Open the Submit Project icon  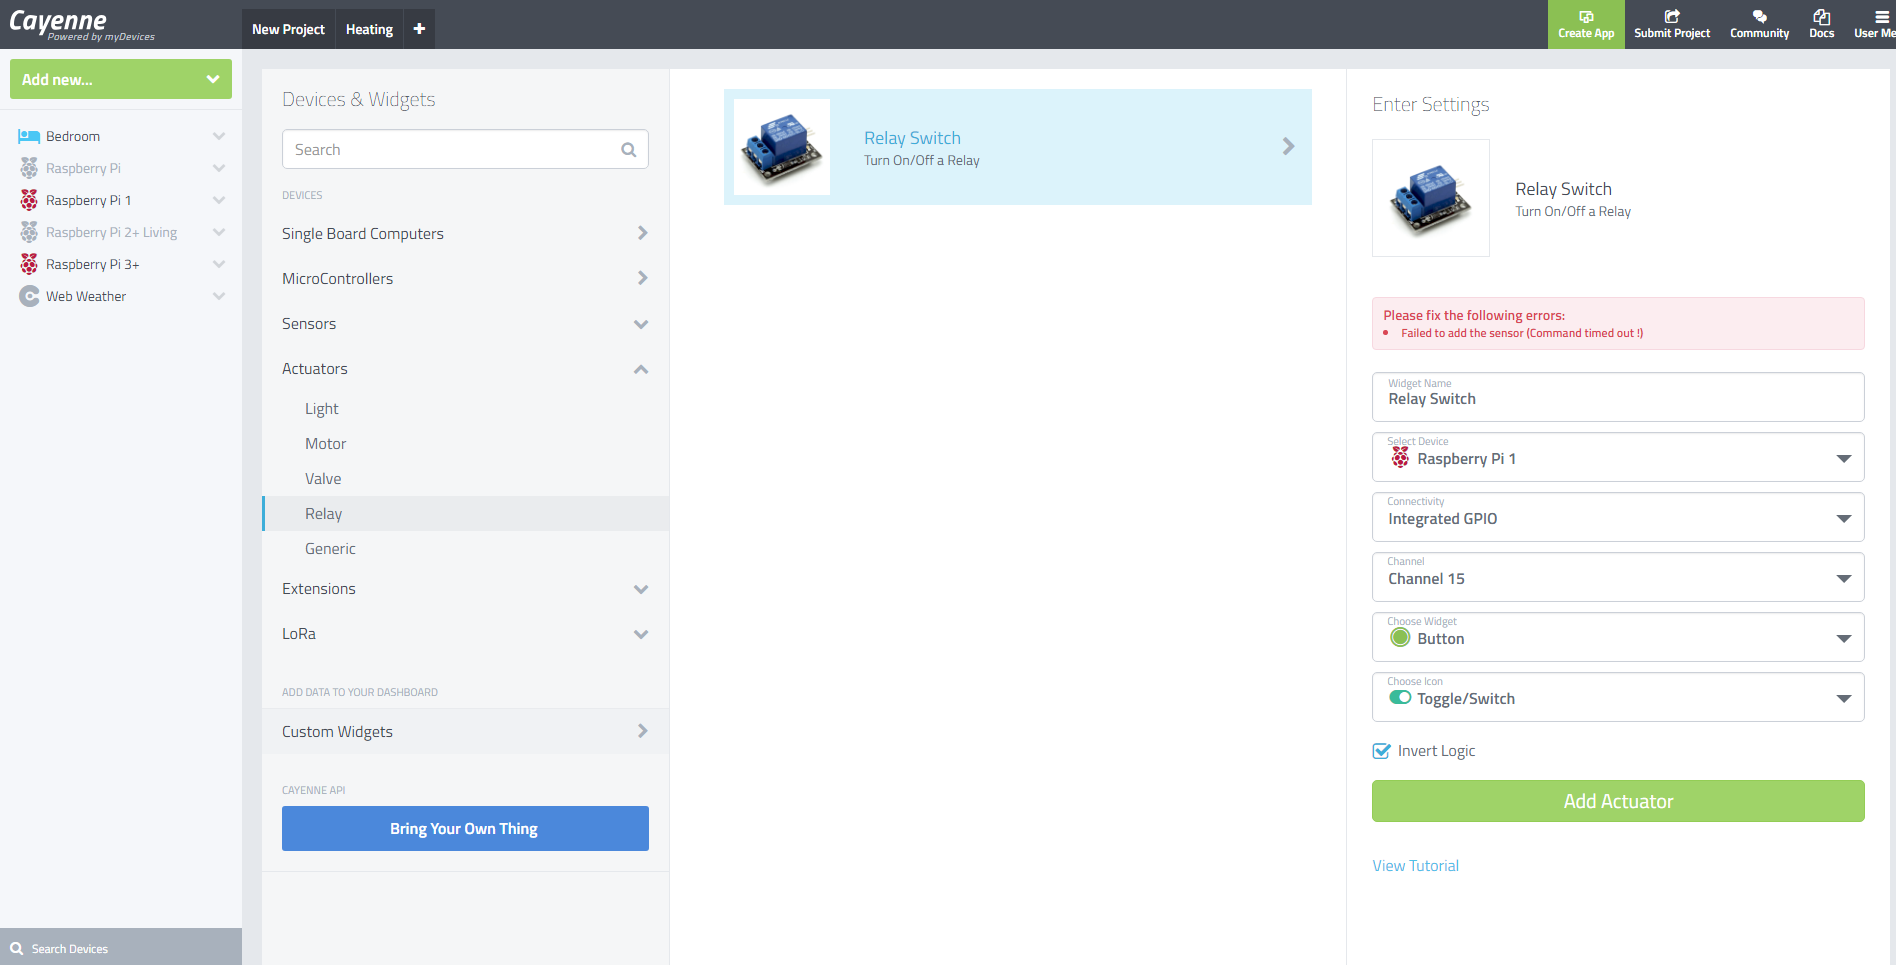point(1672,16)
